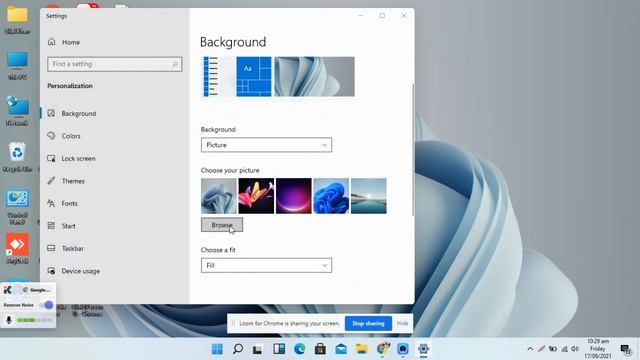Open Task View on taskbar
Screen dimensions: 640x360
pos(258,349)
